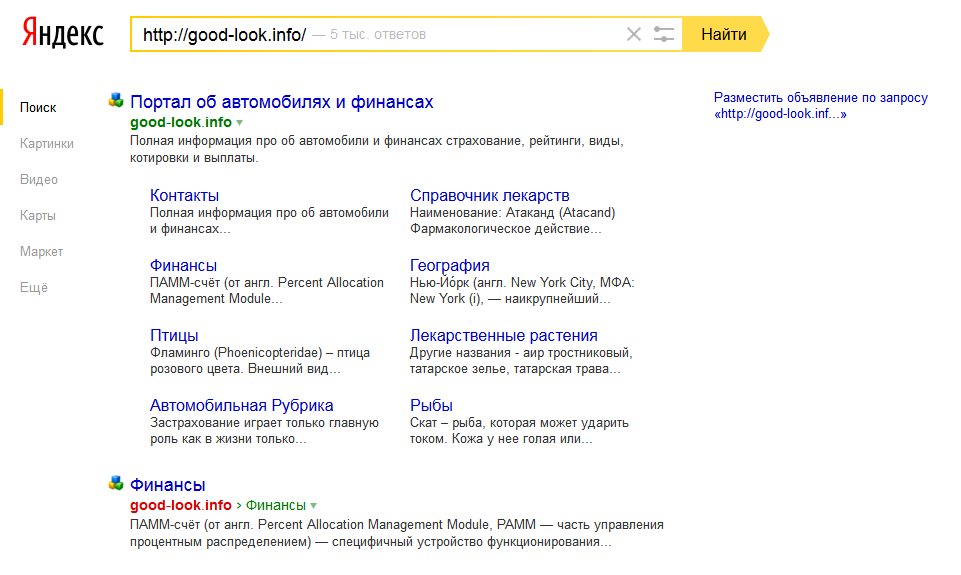Click the red good-look.info URL in second result
The height and width of the screenshot is (575, 961).
(181, 505)
